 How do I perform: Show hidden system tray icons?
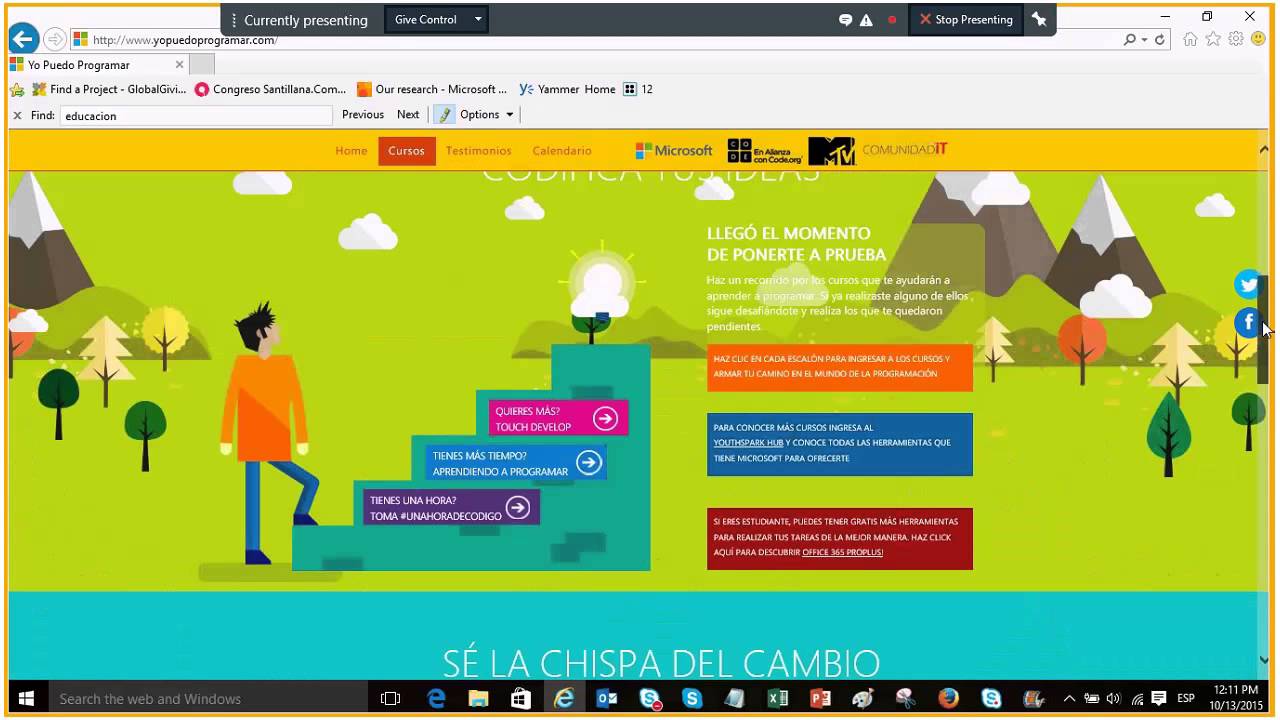coord(1069,699)
